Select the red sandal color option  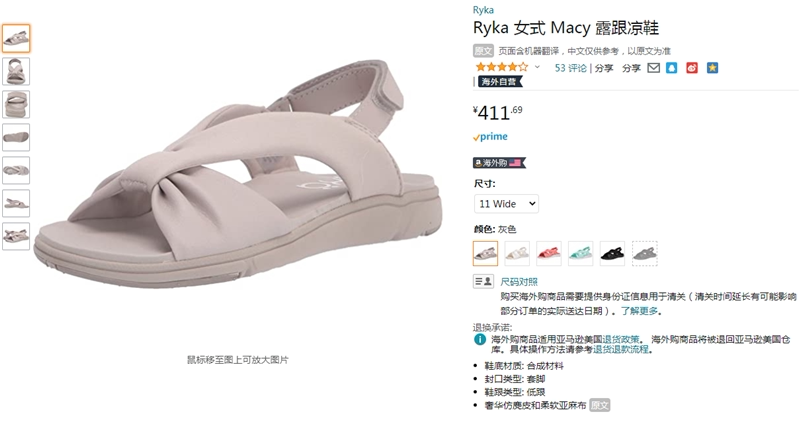point(549,254)
